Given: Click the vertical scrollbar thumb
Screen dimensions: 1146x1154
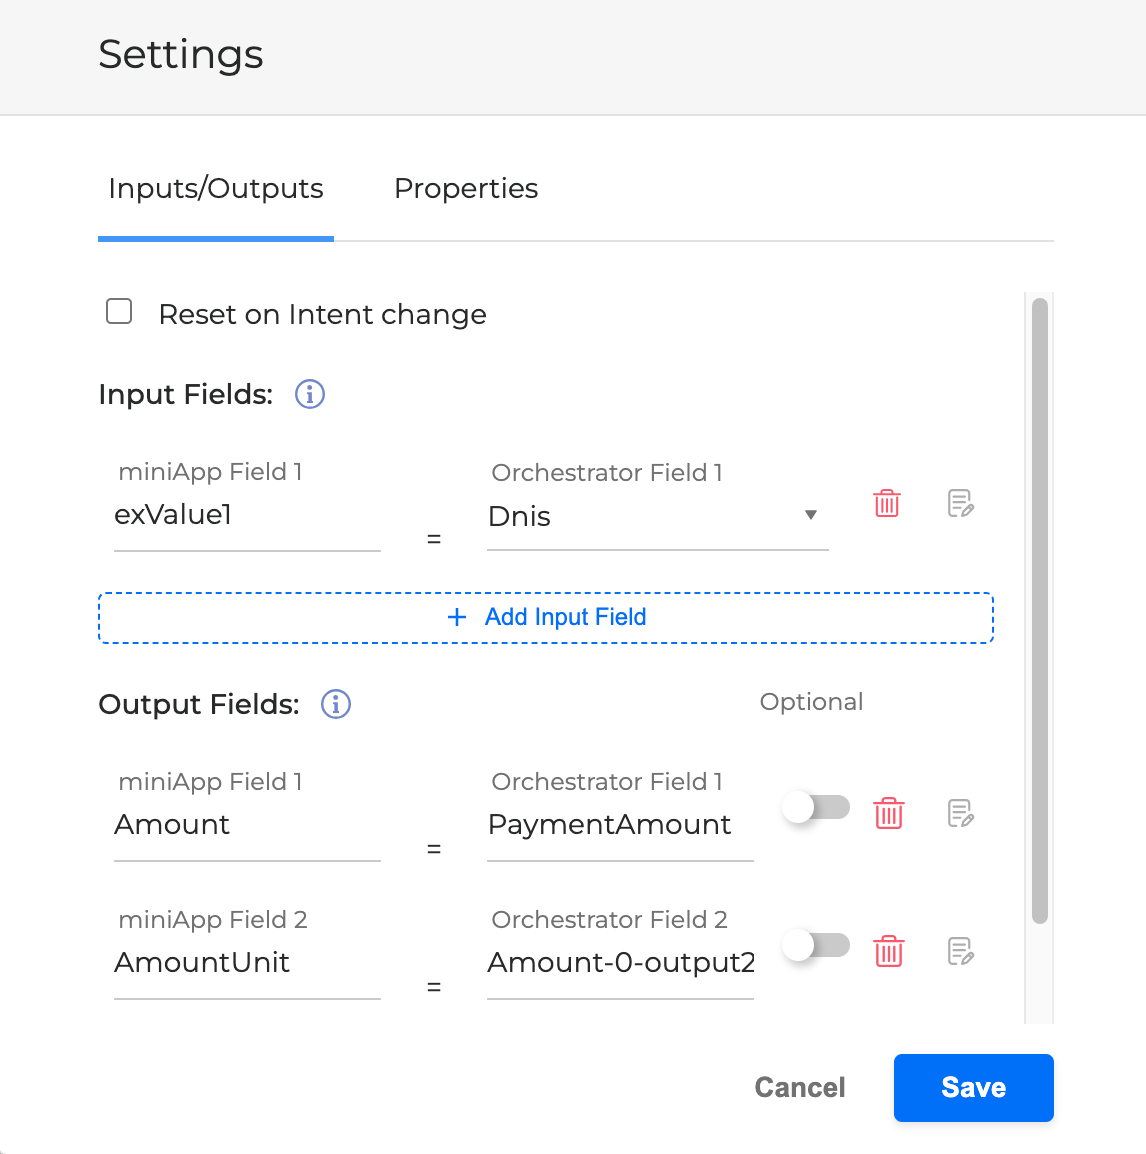Looking at the screenshot, I should coord(1040,610).
